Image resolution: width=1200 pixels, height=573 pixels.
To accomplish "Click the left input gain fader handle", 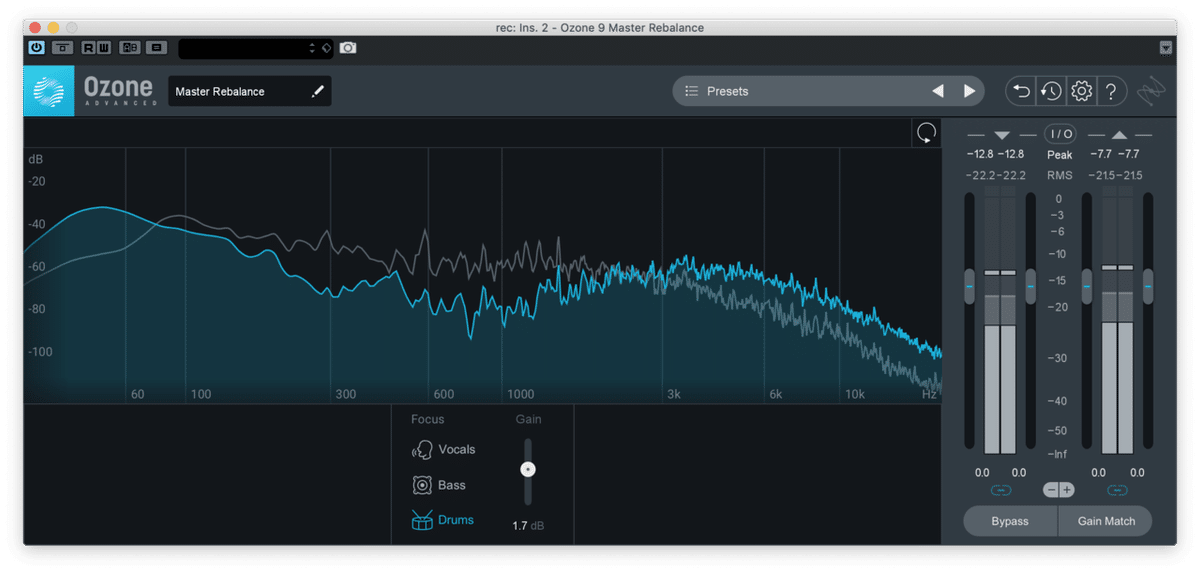I will [969, 287].
